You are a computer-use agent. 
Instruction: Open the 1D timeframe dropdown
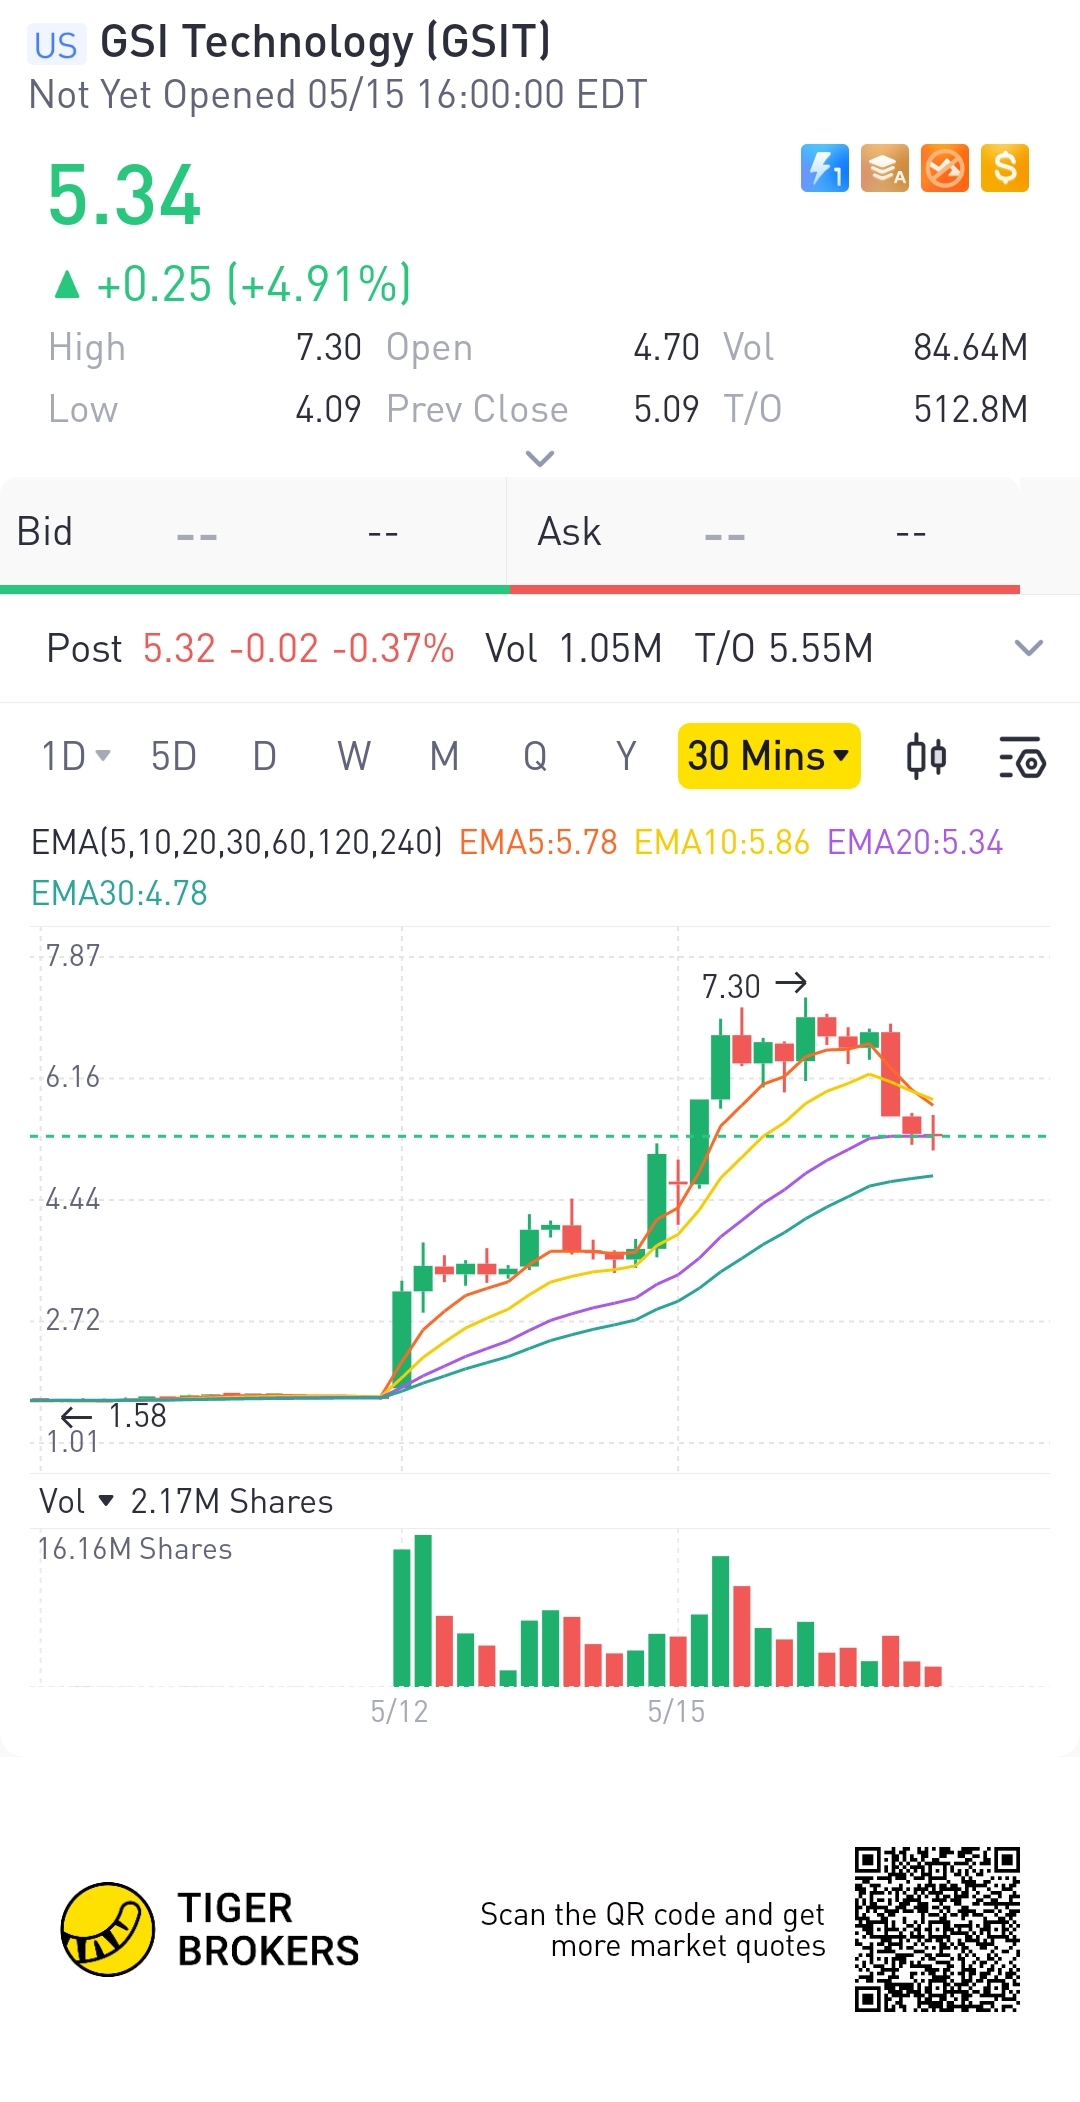coord(76,756)
